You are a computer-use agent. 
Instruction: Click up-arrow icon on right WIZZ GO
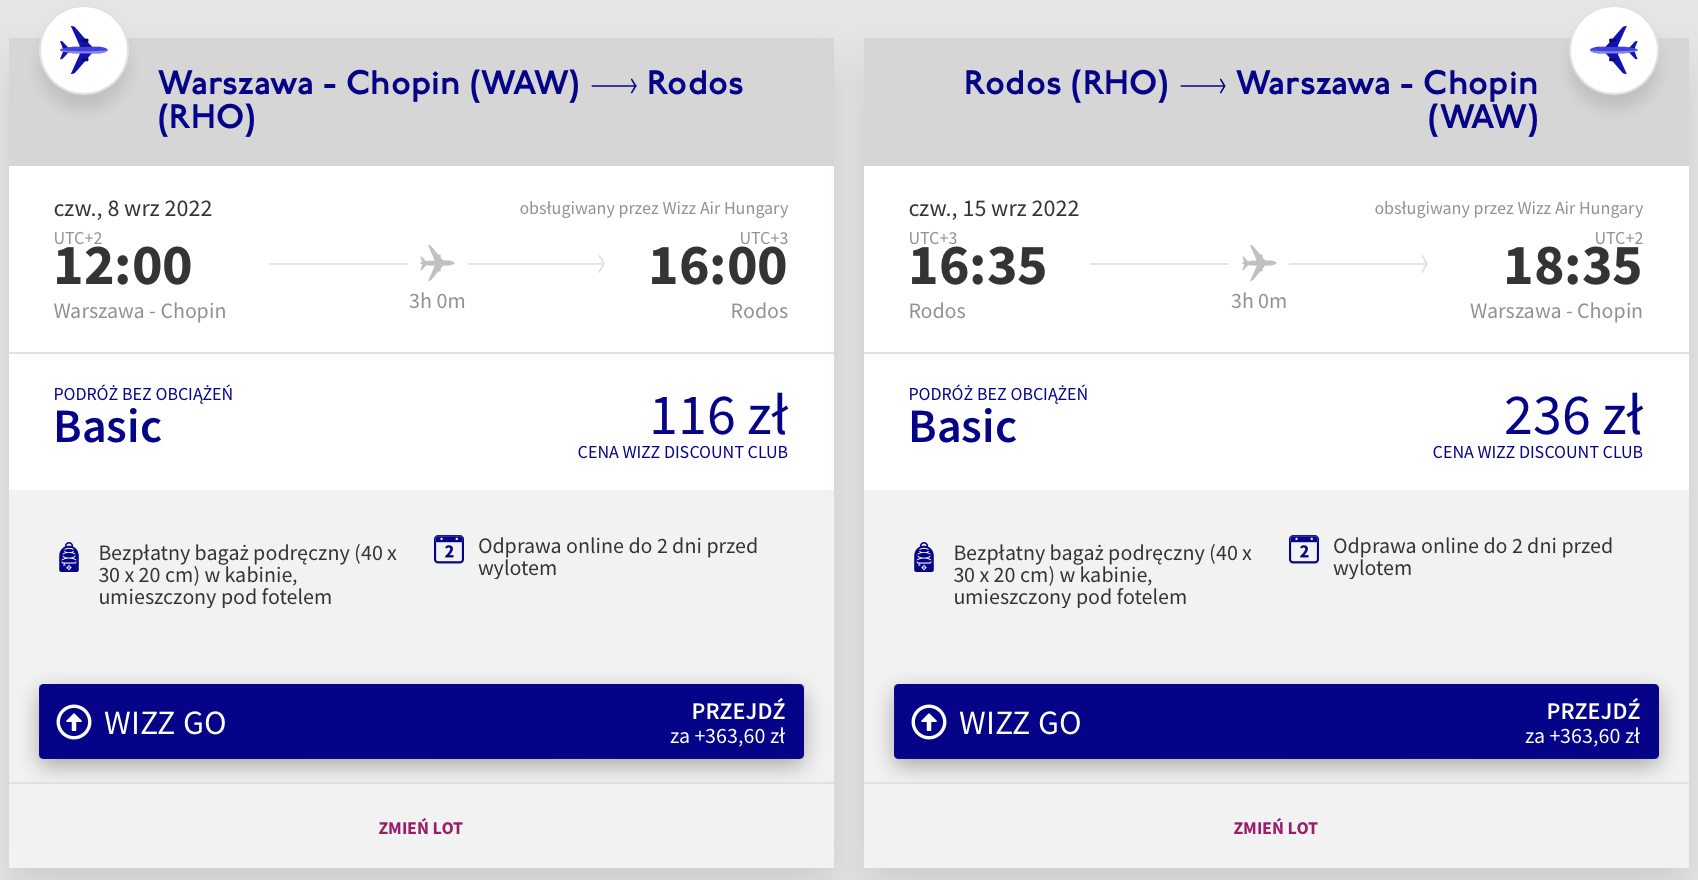pos(929,722)
